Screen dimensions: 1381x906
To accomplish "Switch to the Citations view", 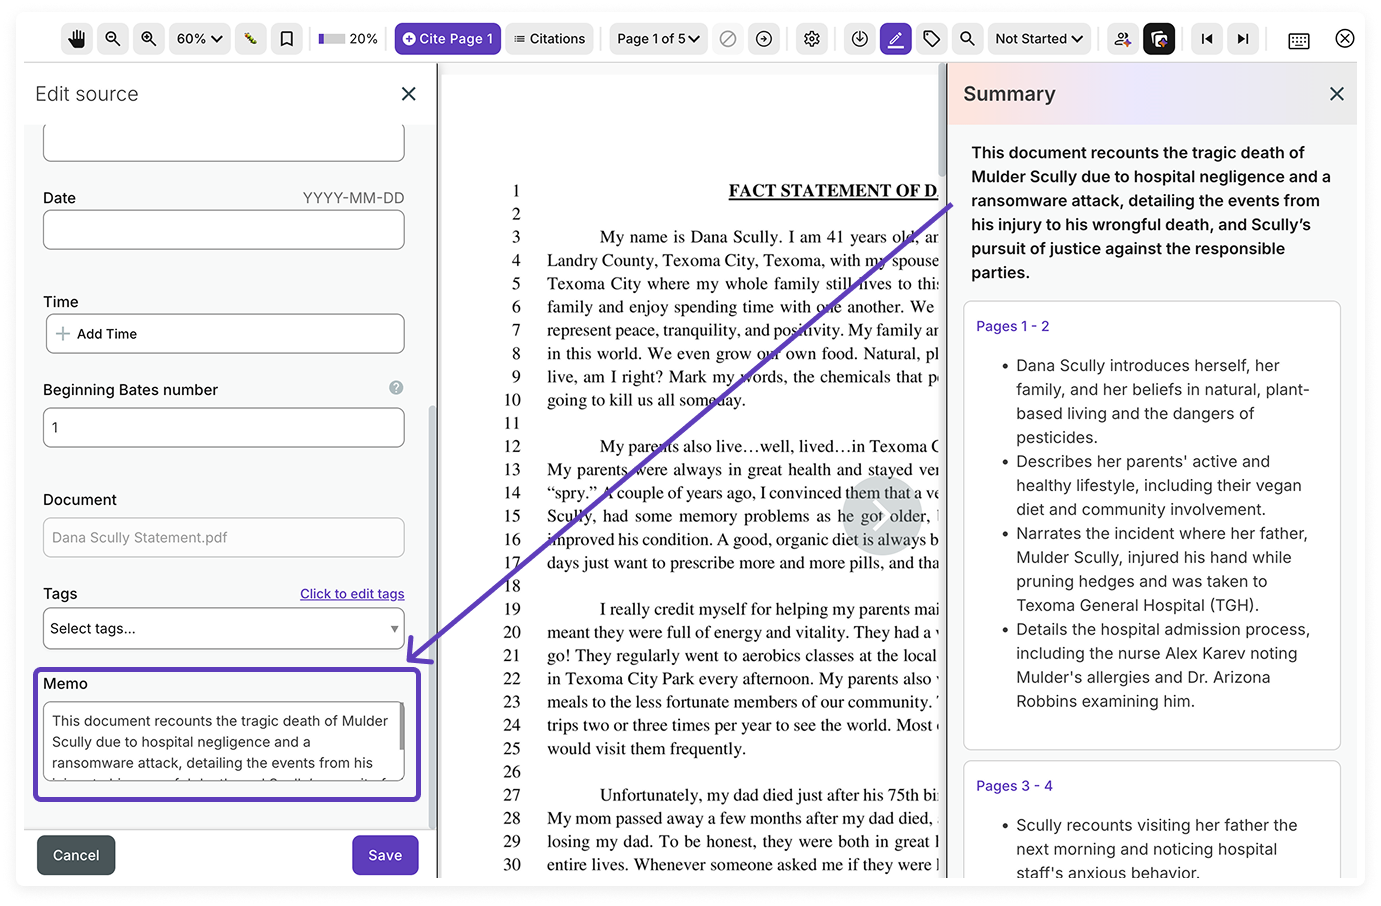I will point(549,38).
